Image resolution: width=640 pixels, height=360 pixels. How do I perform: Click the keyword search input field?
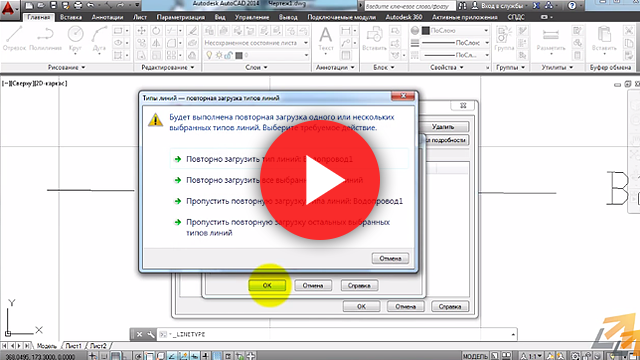[x=410, y=6]
